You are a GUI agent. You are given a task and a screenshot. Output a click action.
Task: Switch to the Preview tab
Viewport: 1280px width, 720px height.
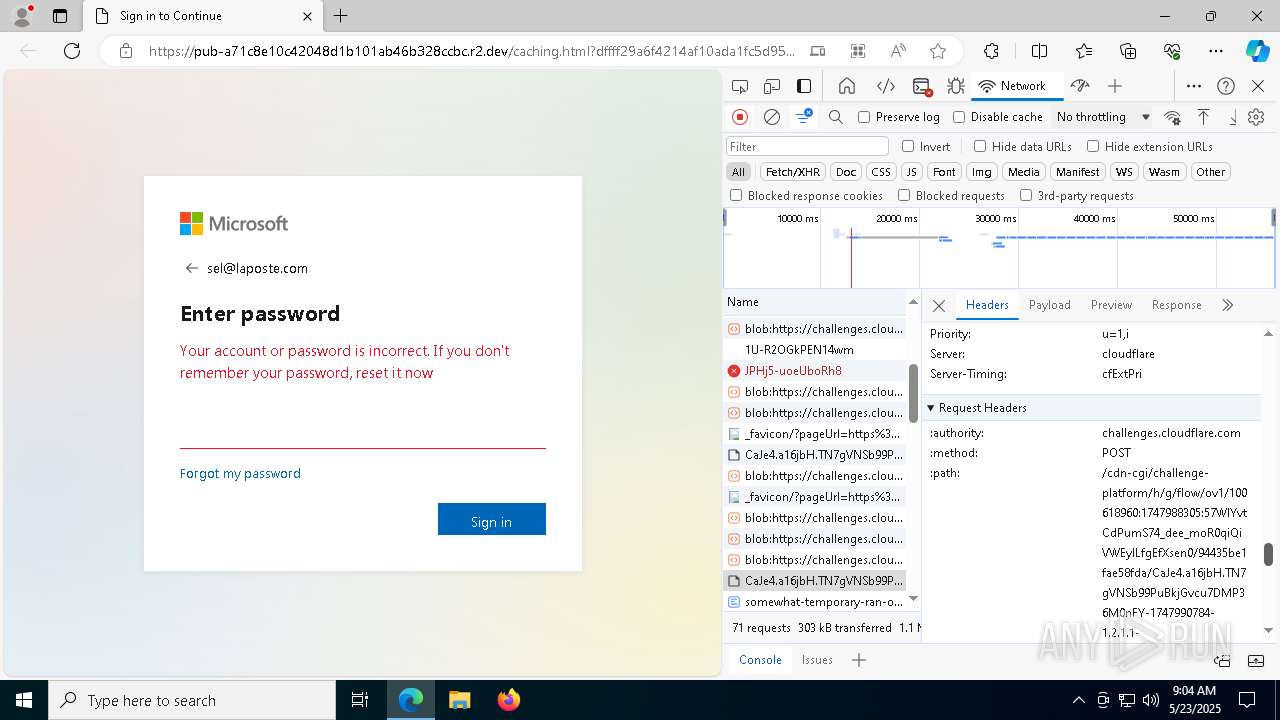coord(1111,305)
